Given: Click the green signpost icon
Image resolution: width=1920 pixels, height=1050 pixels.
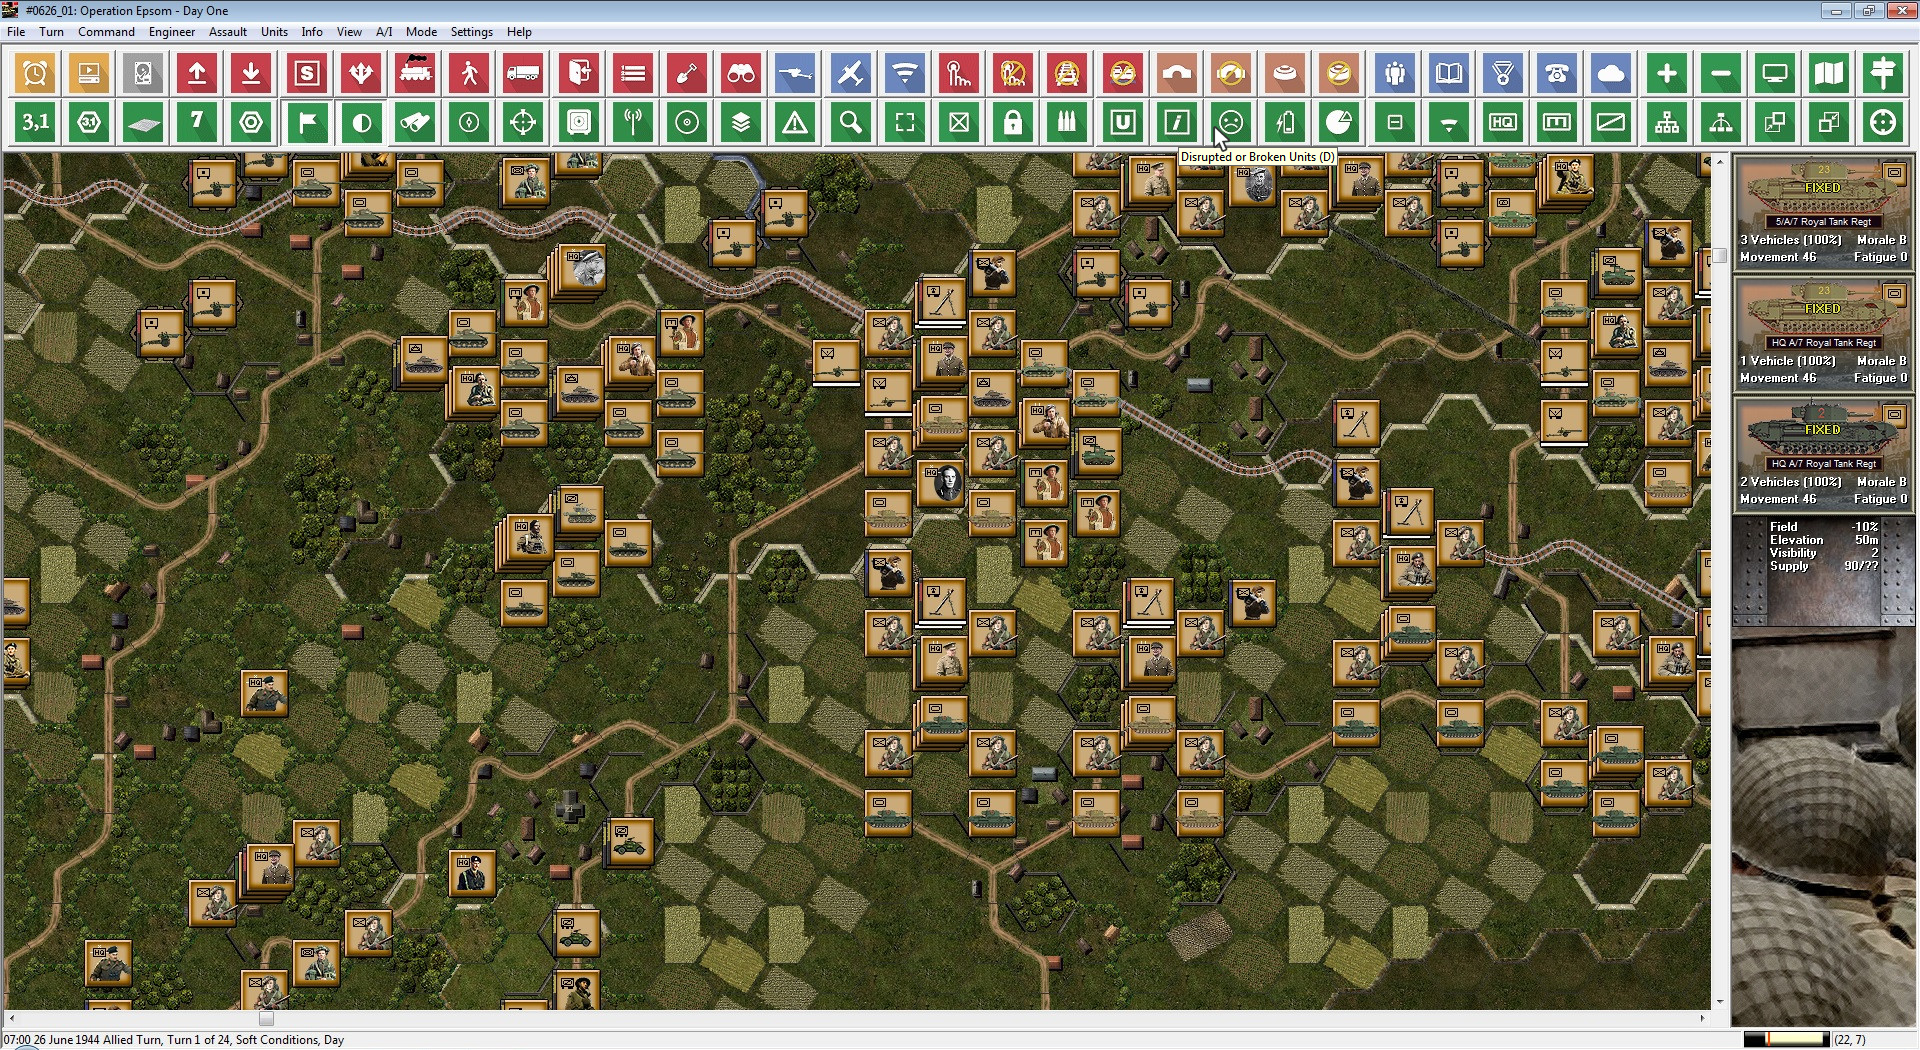Looking at the screenshot, I should [x=1883, y=73].
